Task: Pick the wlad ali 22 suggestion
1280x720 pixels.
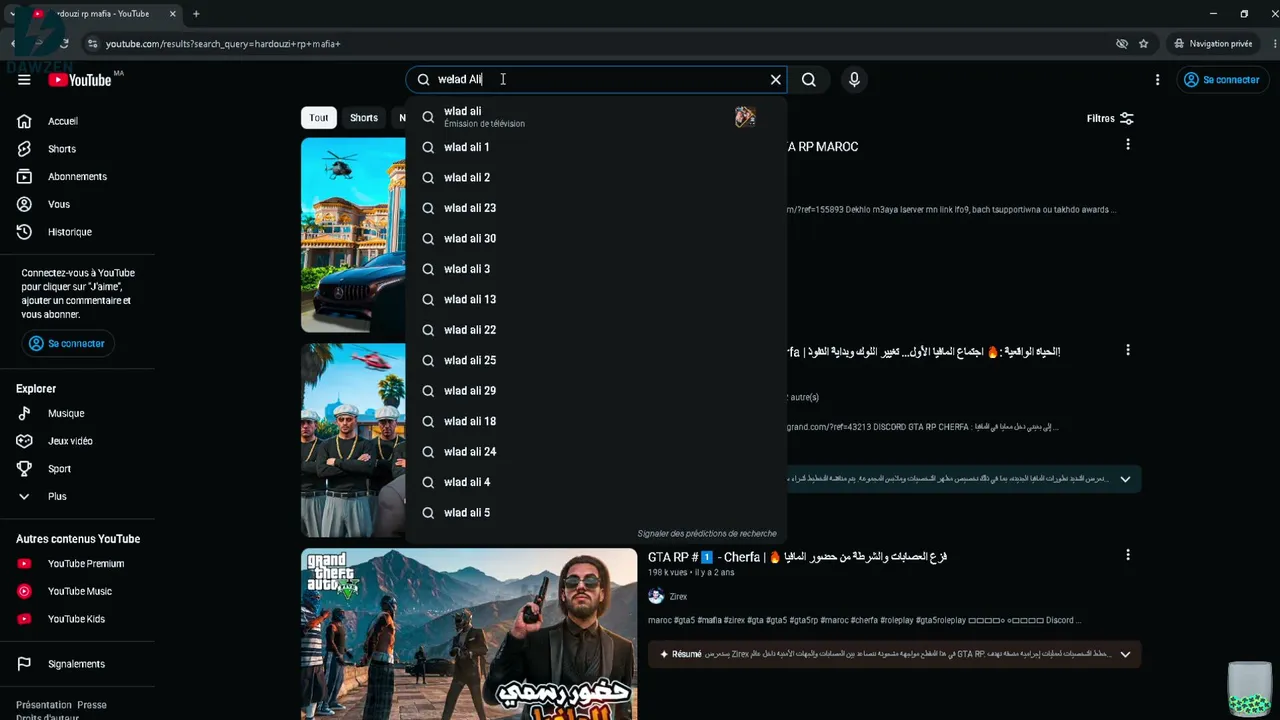Action: coord(596,330)
